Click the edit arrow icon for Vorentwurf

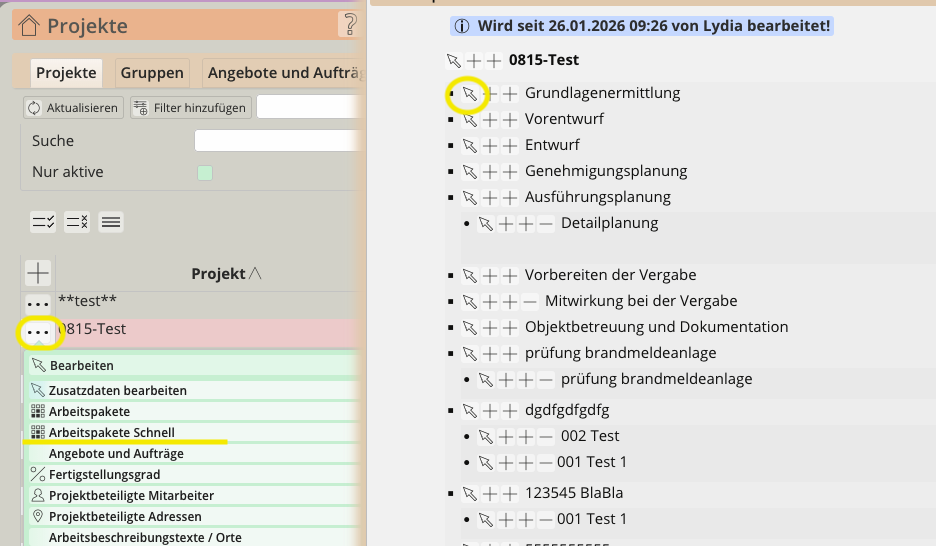click(x=469, y=120)
